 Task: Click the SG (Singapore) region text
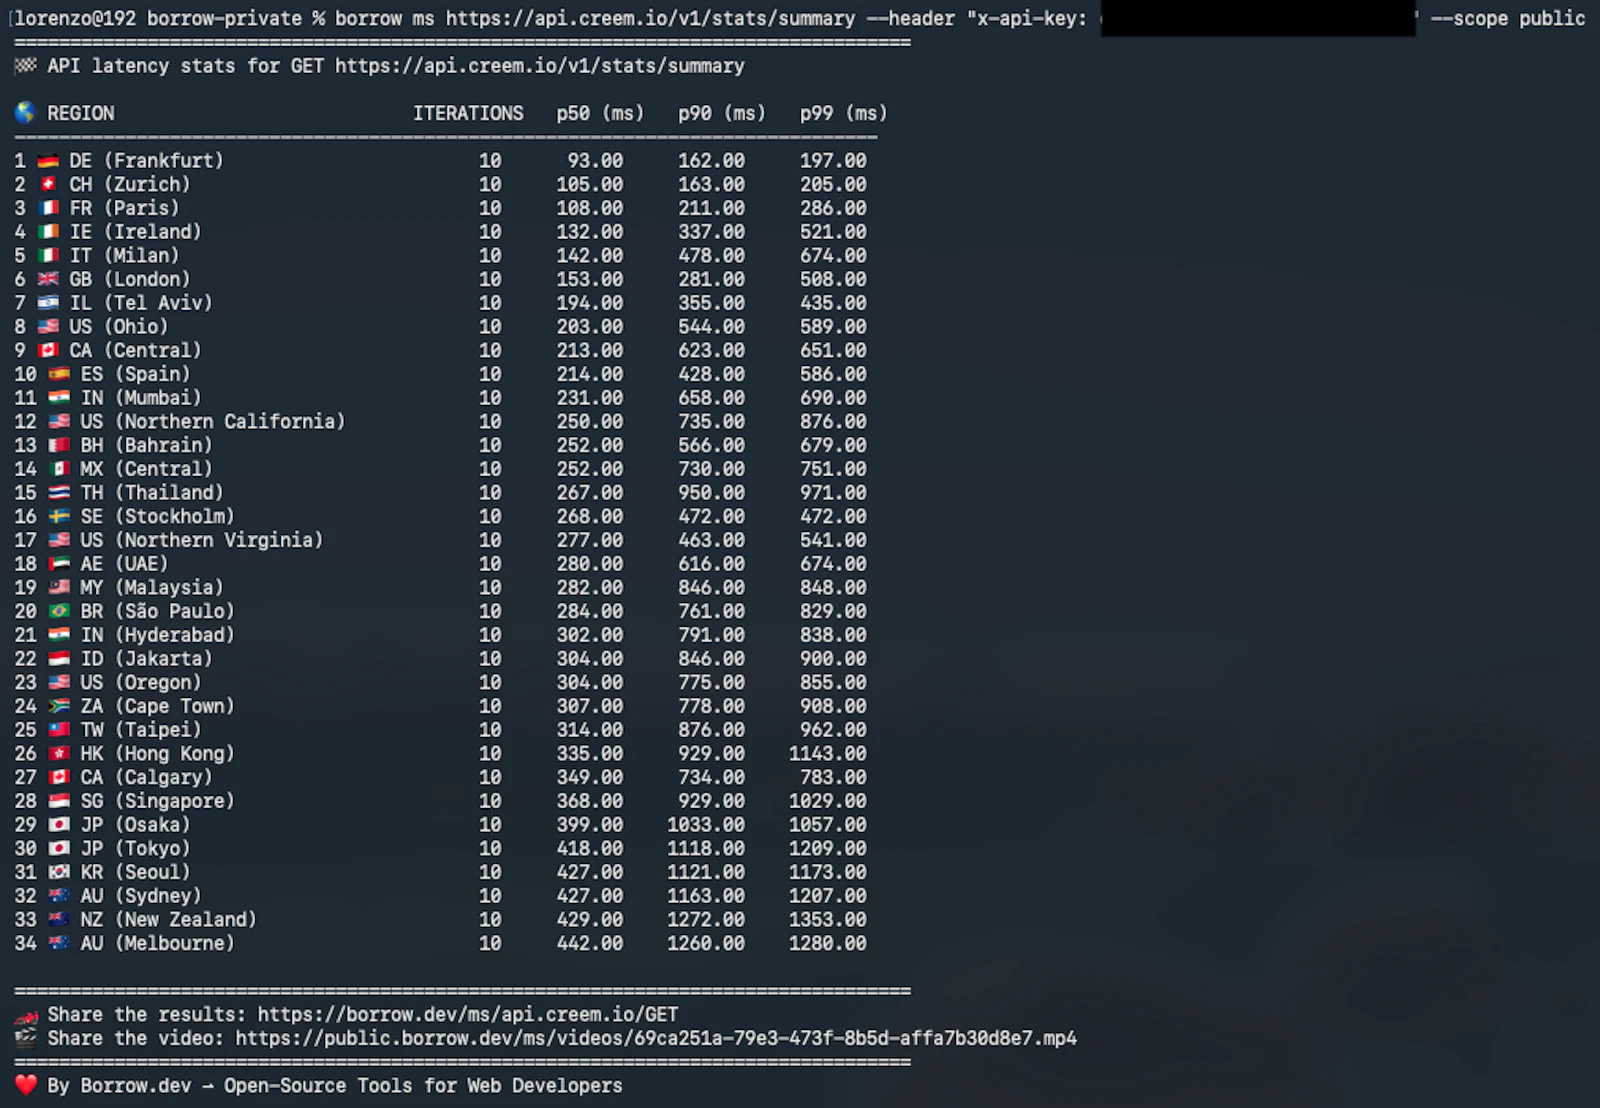coord(158,801)
